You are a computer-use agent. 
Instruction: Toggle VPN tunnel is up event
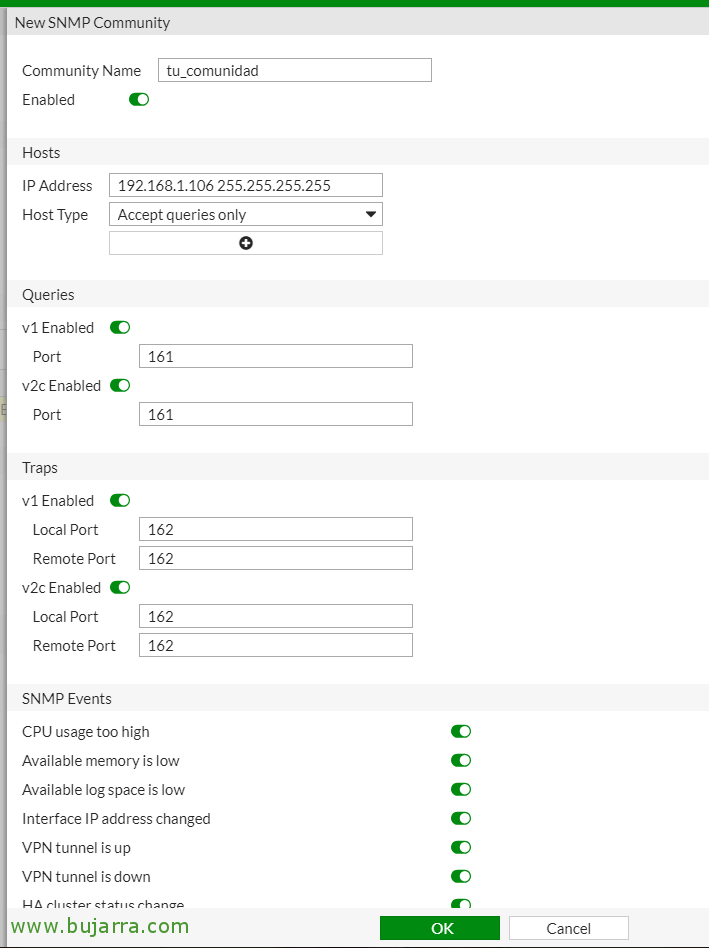pyautogui.click(x=461, y=847)
